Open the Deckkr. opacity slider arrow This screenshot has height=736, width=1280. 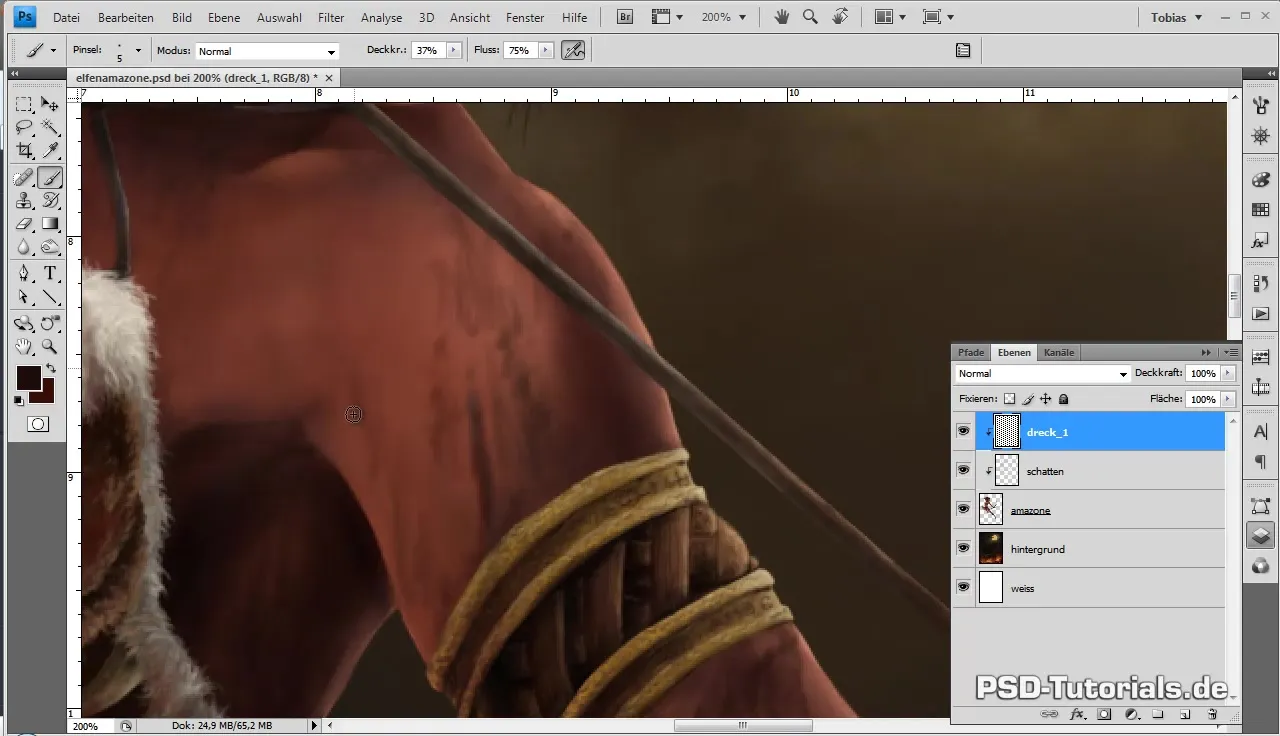coord(454,50)
